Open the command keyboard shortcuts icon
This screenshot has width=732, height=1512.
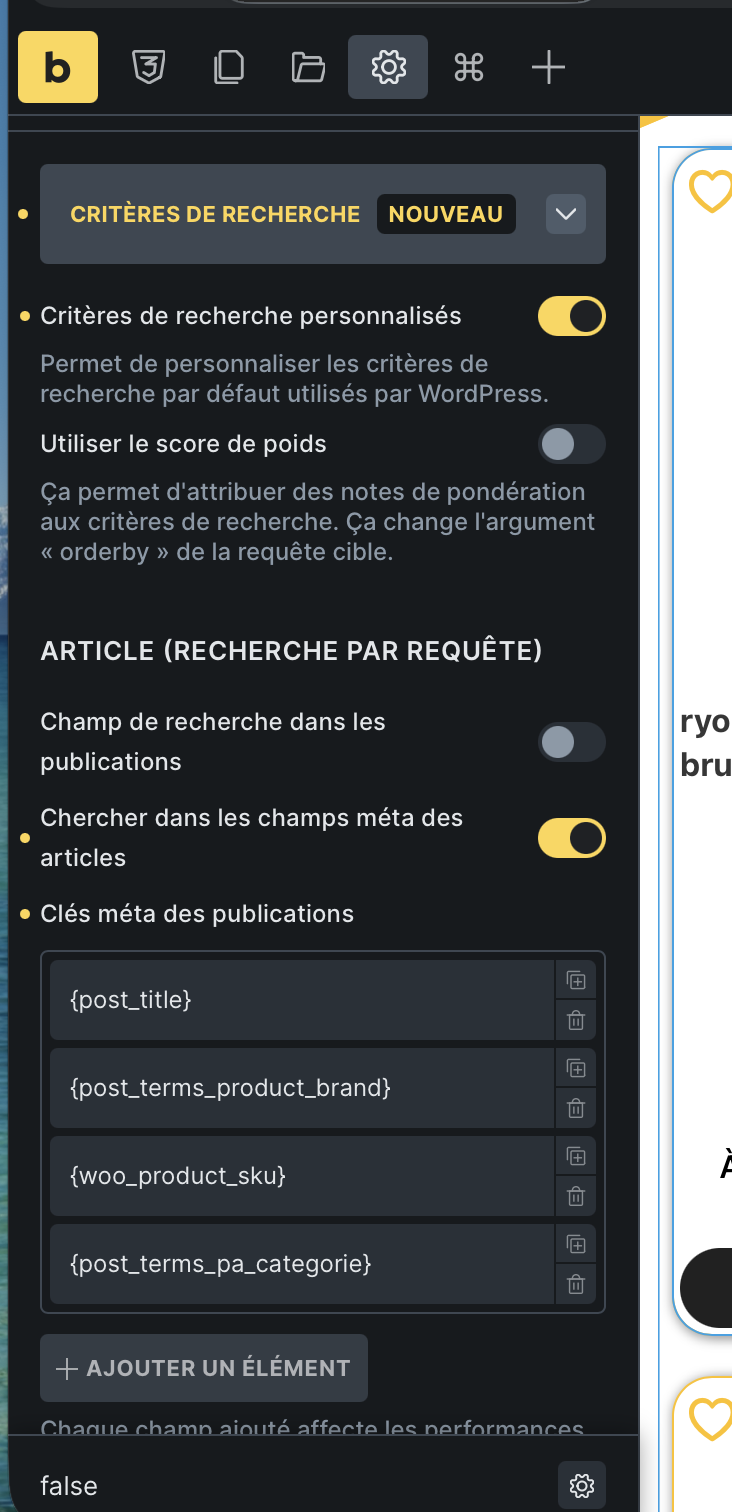tap(468, 68)
